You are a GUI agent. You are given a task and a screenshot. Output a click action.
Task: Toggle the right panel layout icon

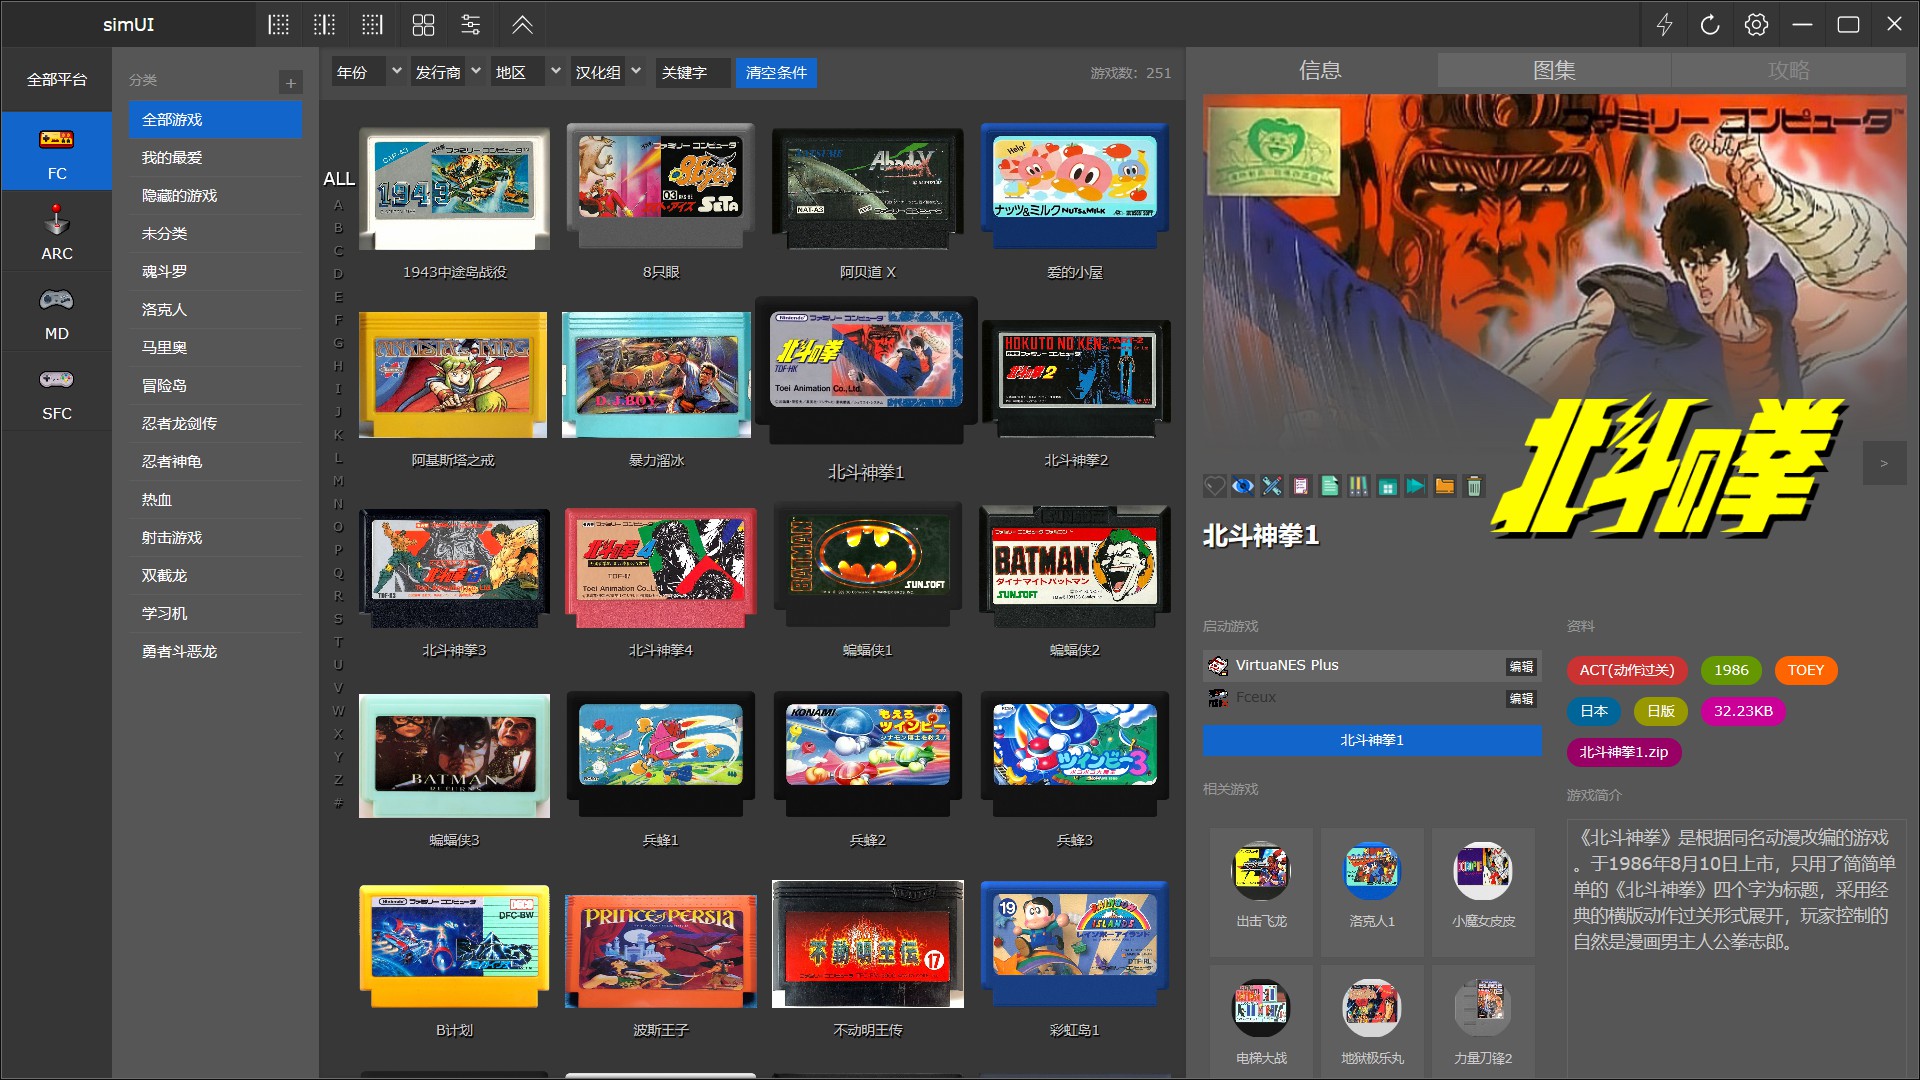pyautogui.click(x=372, y=25)
